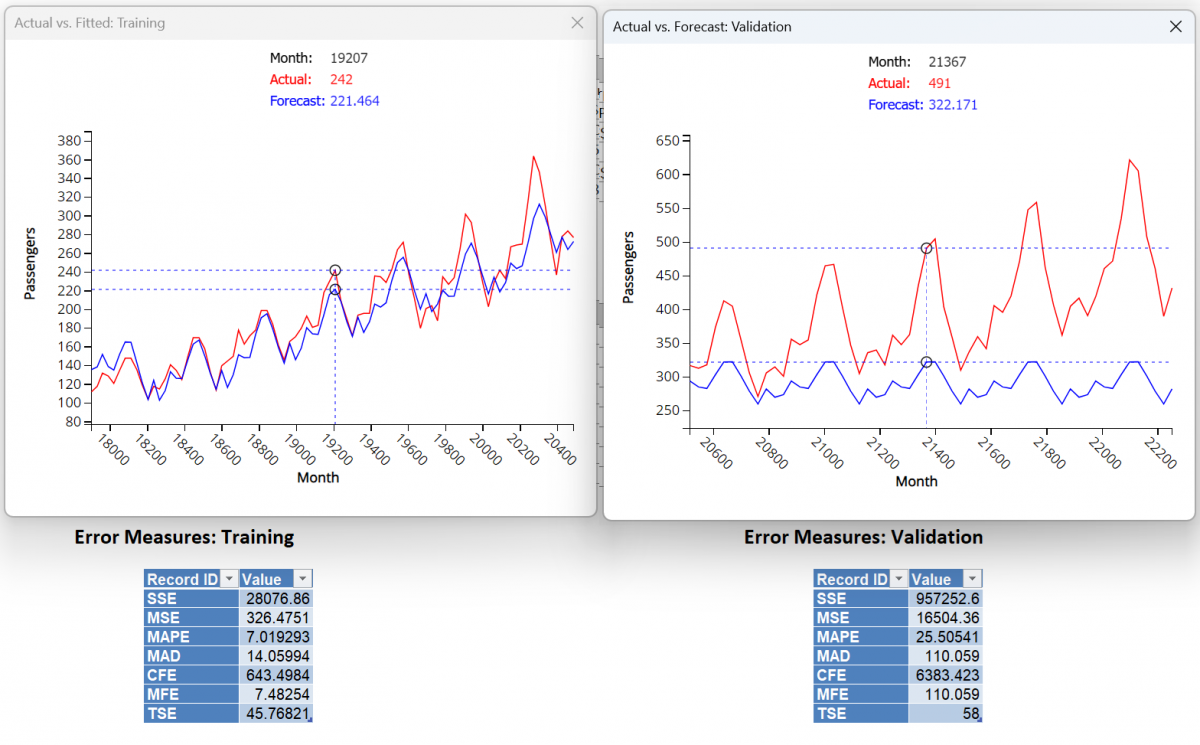Open the Value filter dropdown in Training table
Image resolution: width=1200 pixels, height=745 pixels.
pos(303,578)
